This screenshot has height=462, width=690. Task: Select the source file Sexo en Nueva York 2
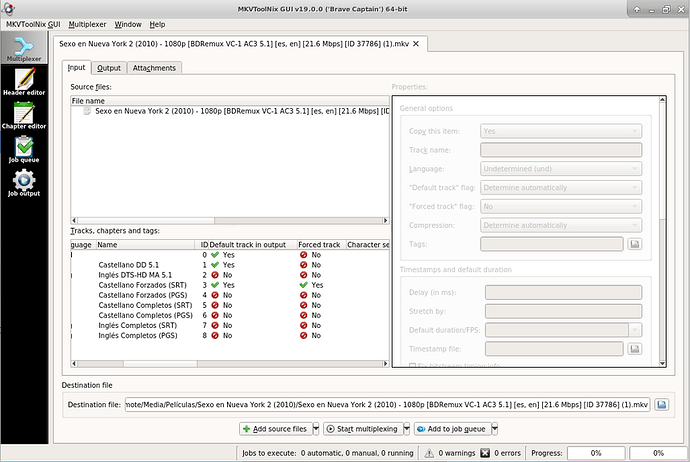pyautogui.click(x=230, y=111)
